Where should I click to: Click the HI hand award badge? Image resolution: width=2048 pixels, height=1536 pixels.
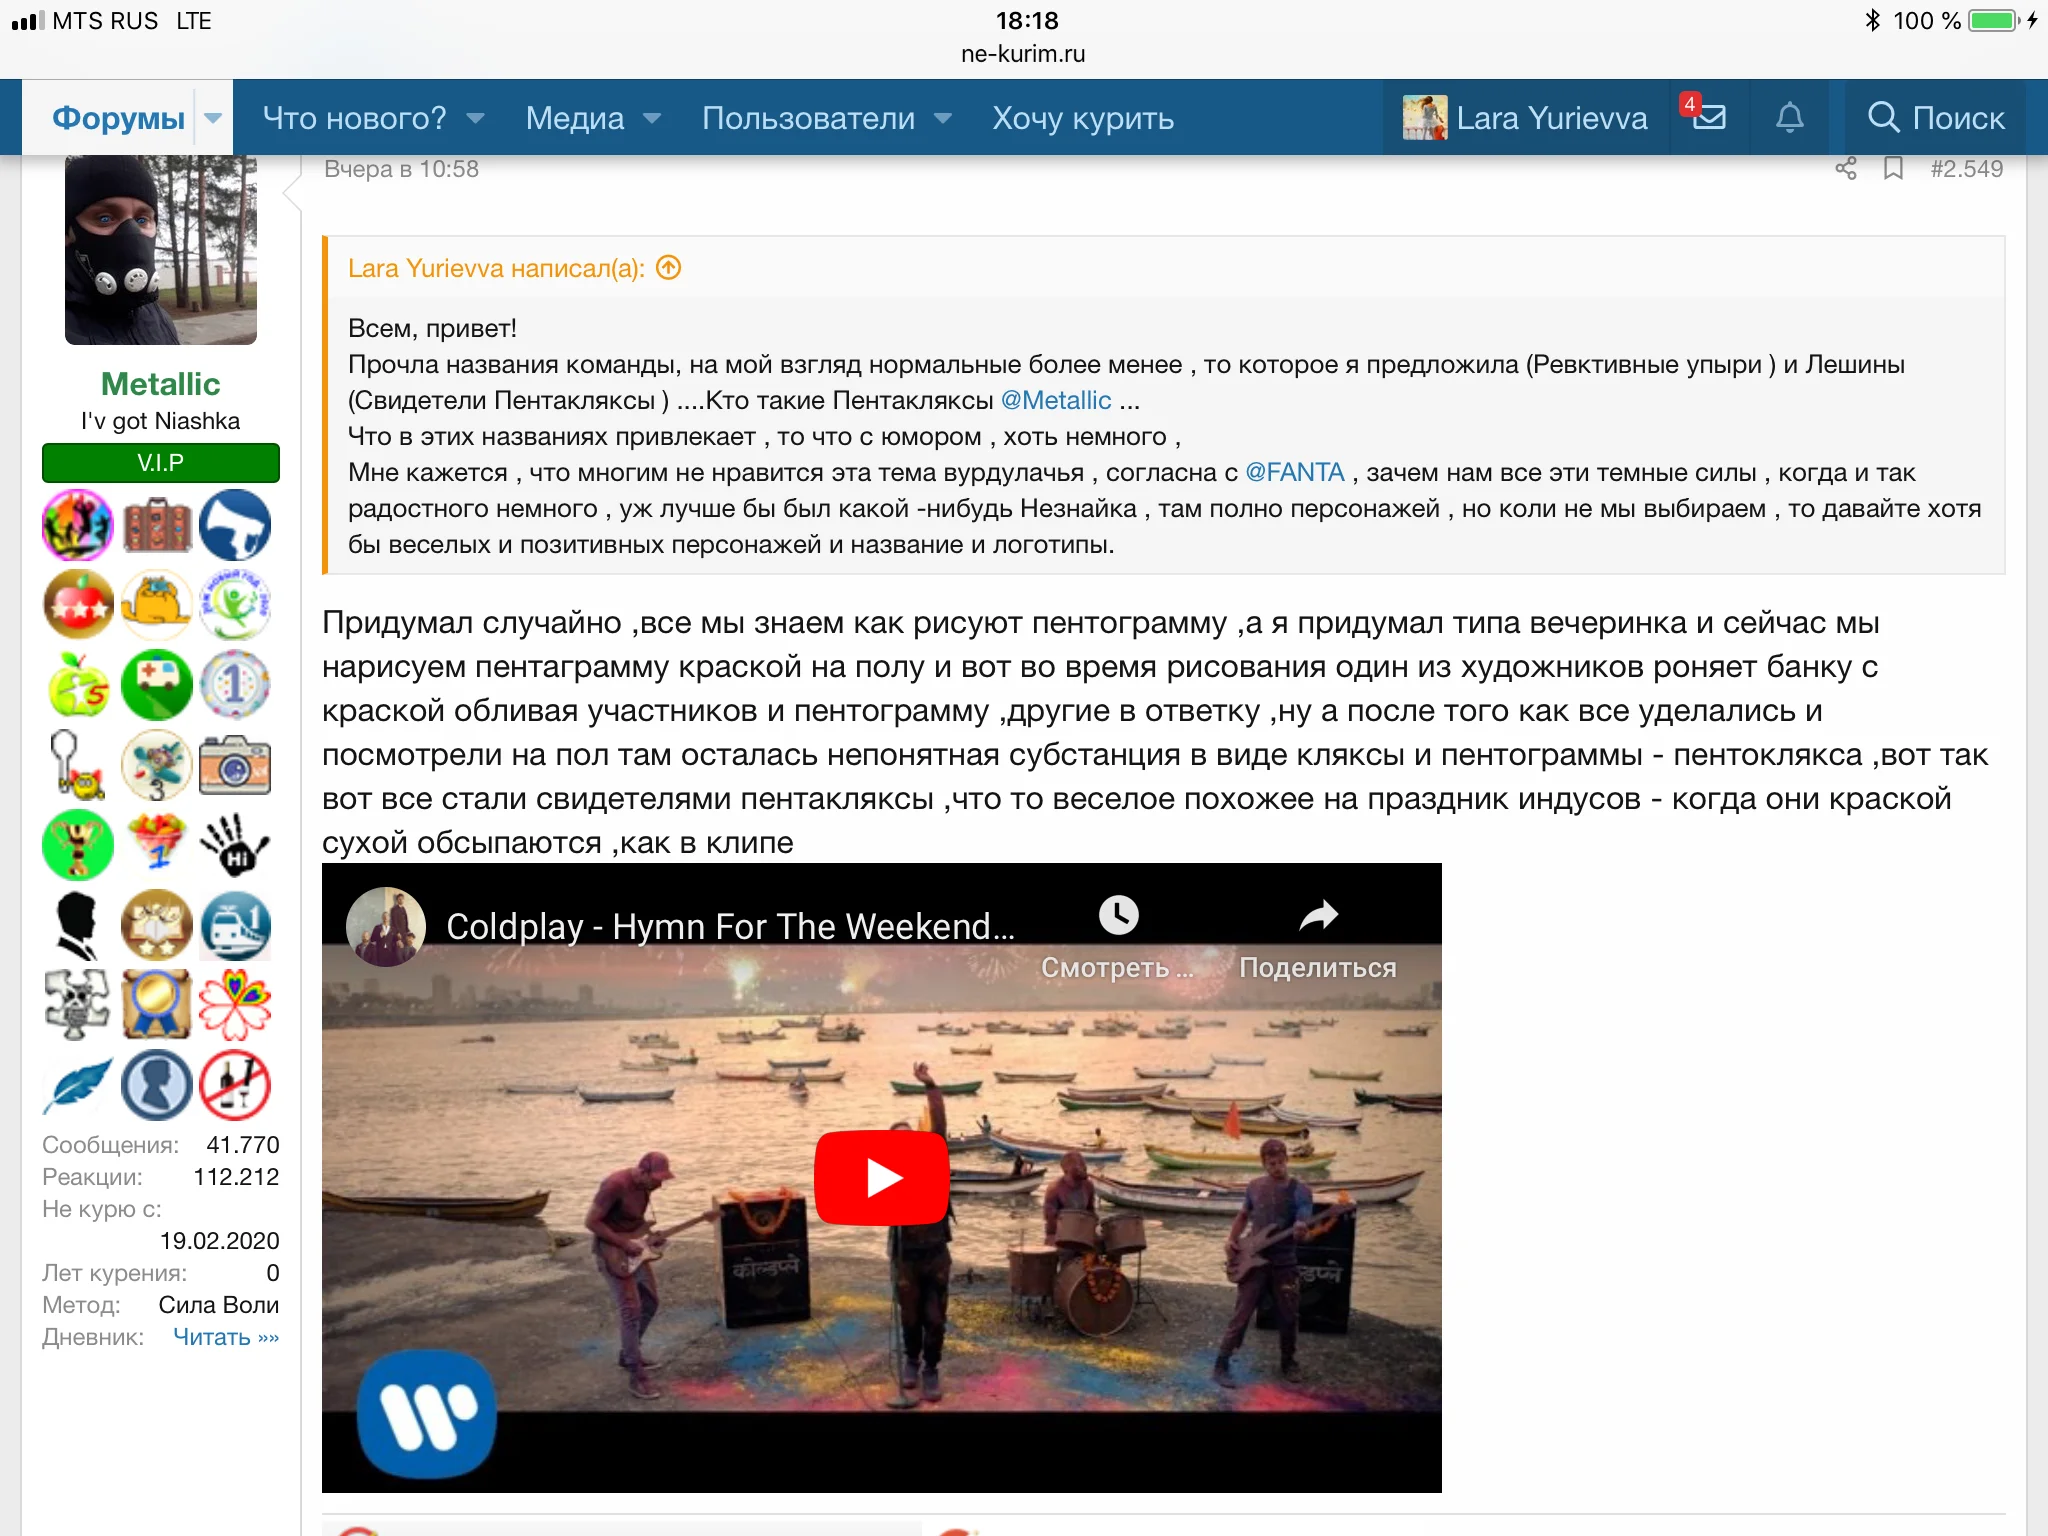tap(235, 846)
